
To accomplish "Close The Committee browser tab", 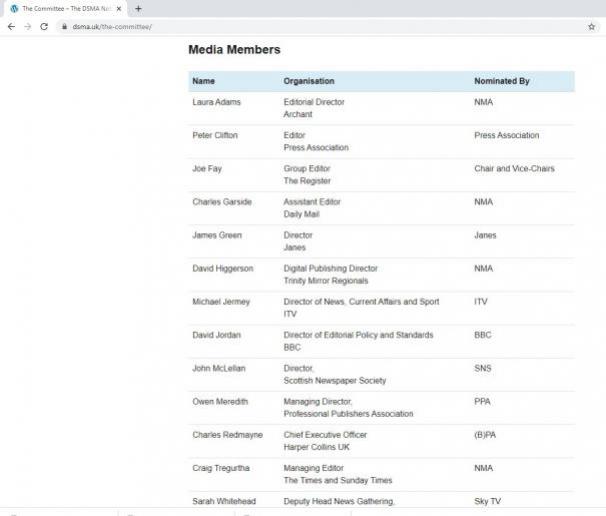I will click(x=118, y=8).
